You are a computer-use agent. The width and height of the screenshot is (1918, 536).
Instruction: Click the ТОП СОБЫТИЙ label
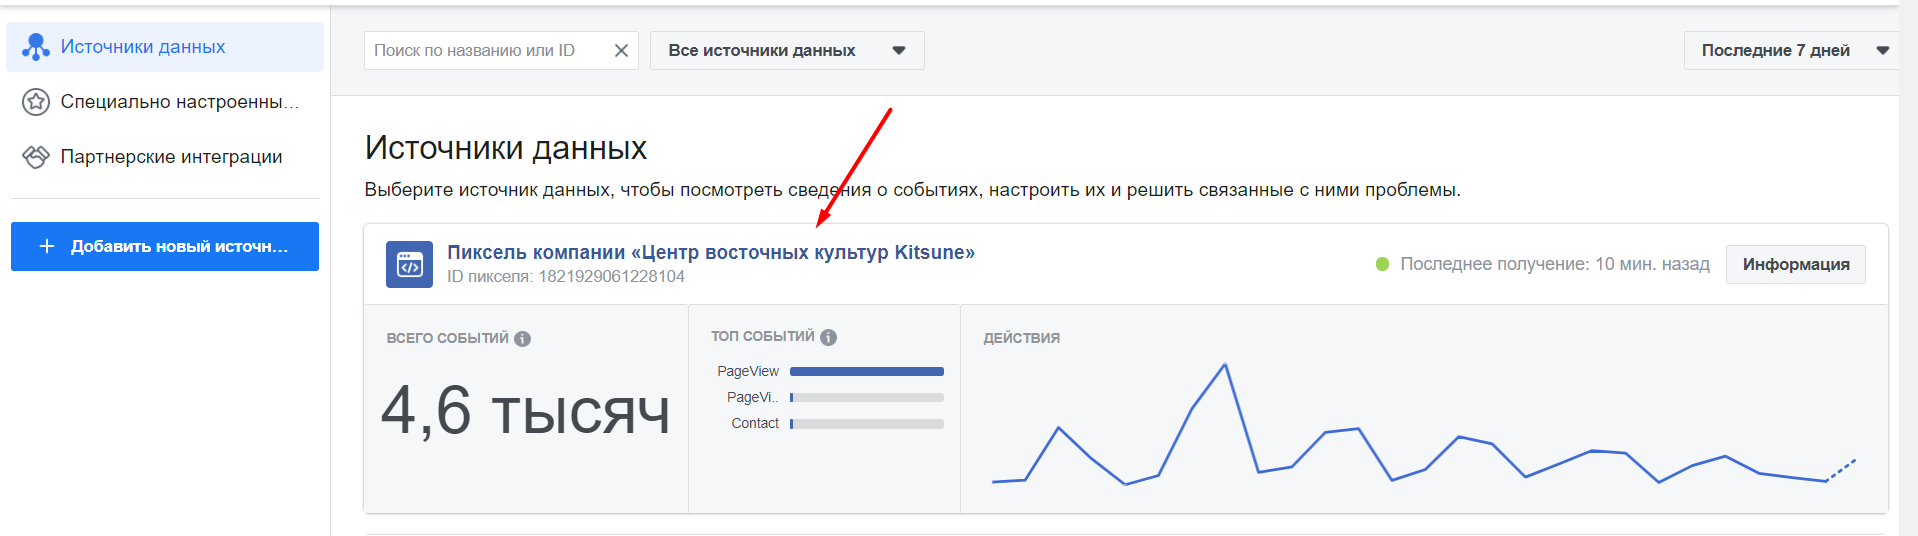point(763,336)
